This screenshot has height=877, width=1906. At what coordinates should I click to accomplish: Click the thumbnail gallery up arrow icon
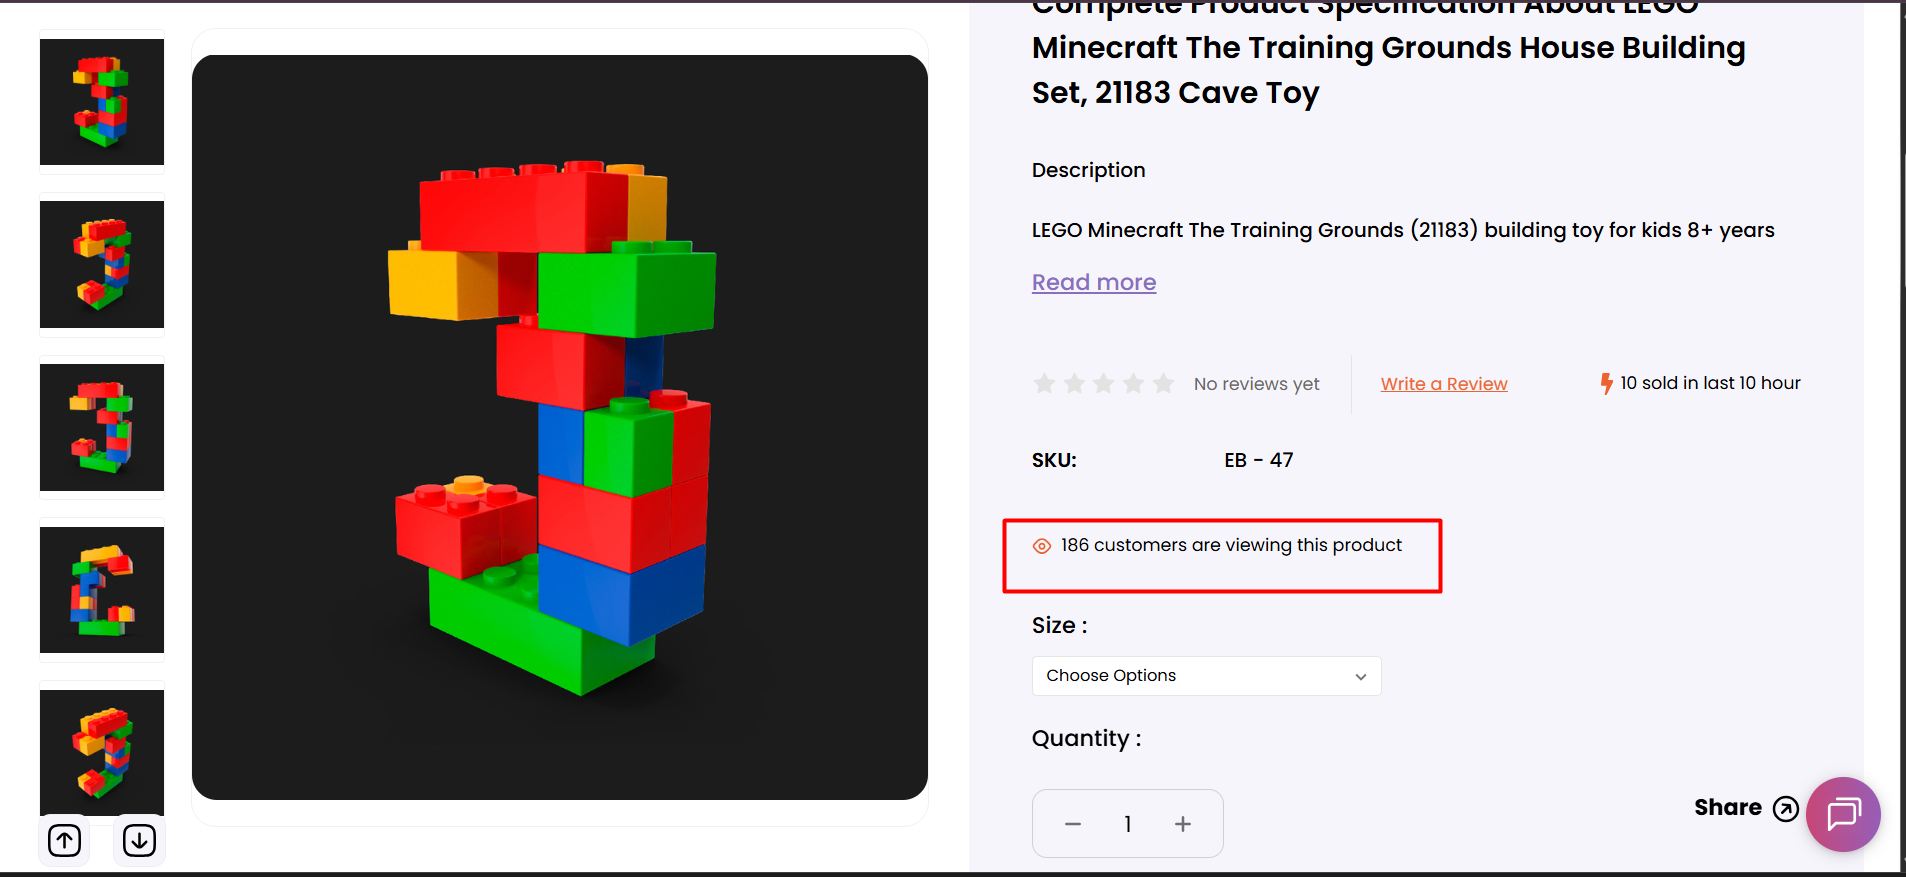coord(65,840)
